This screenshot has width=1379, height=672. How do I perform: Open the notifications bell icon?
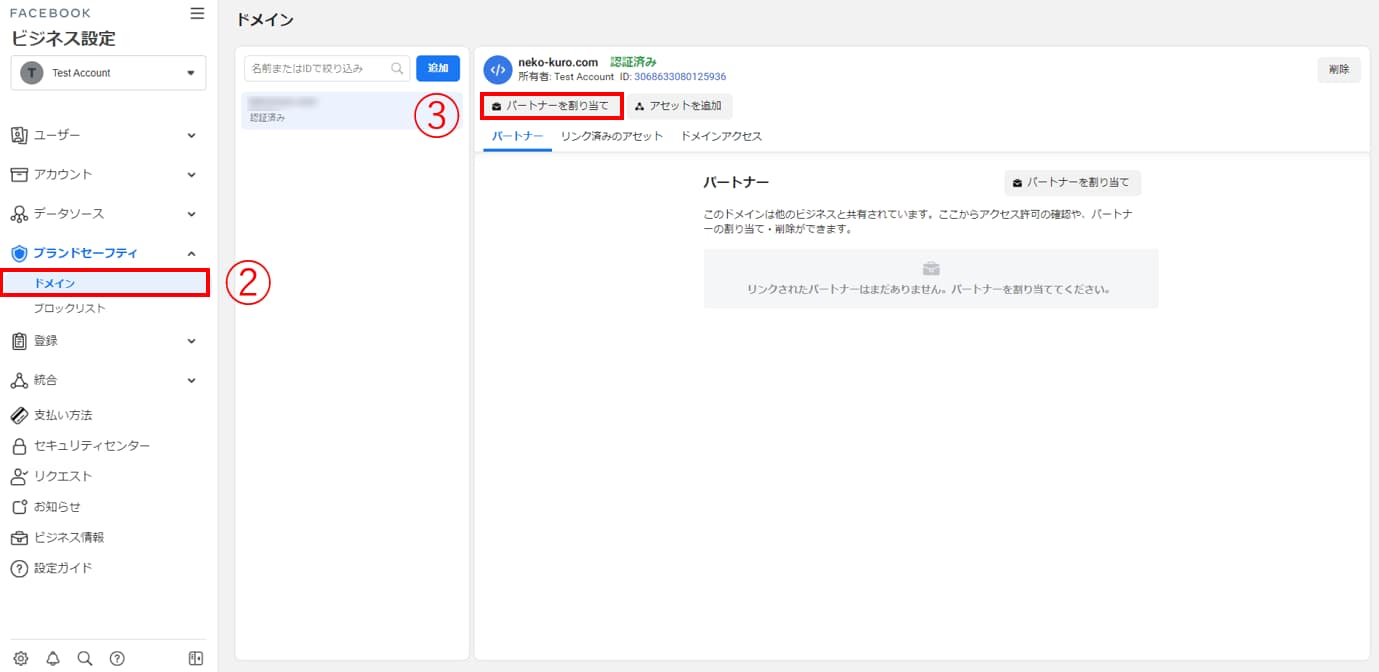tap(53, 658)
